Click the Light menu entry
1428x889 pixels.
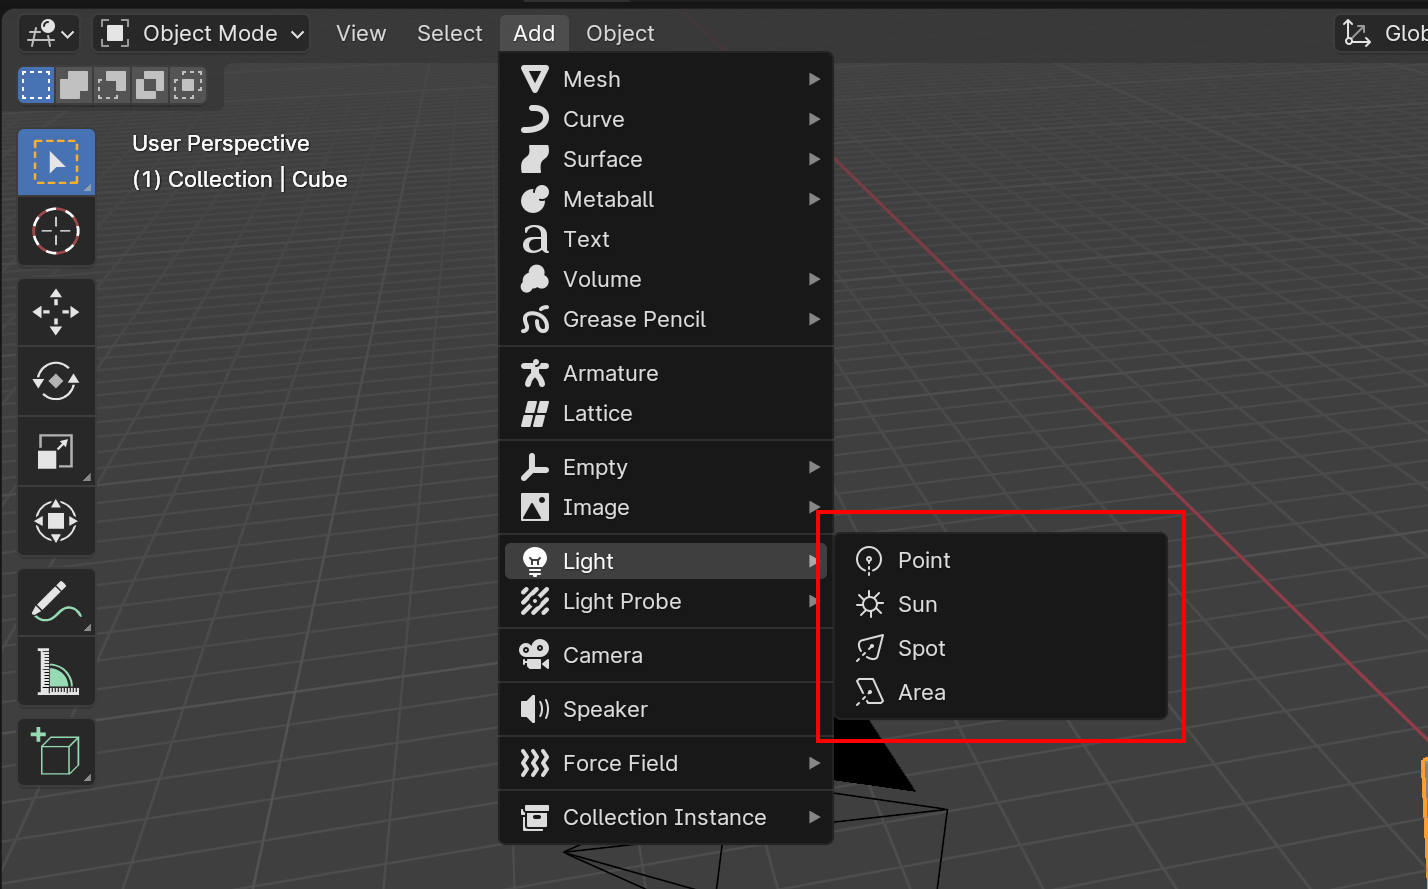coord(668,561)
